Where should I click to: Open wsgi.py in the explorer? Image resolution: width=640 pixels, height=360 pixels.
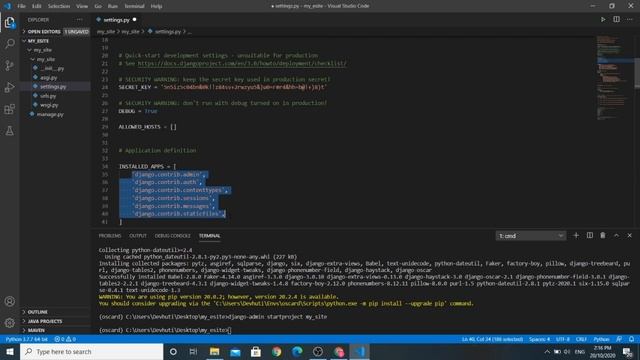click(49, 105)
